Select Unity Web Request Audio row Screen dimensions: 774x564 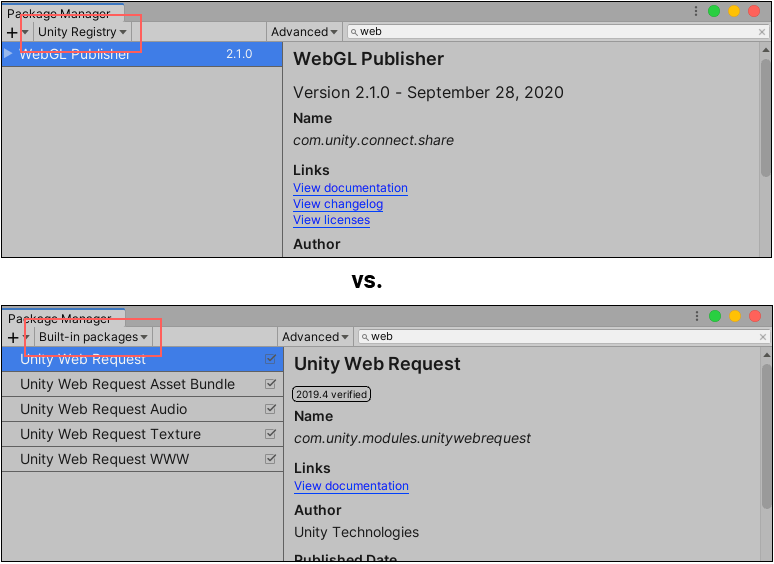coord(142,409)
